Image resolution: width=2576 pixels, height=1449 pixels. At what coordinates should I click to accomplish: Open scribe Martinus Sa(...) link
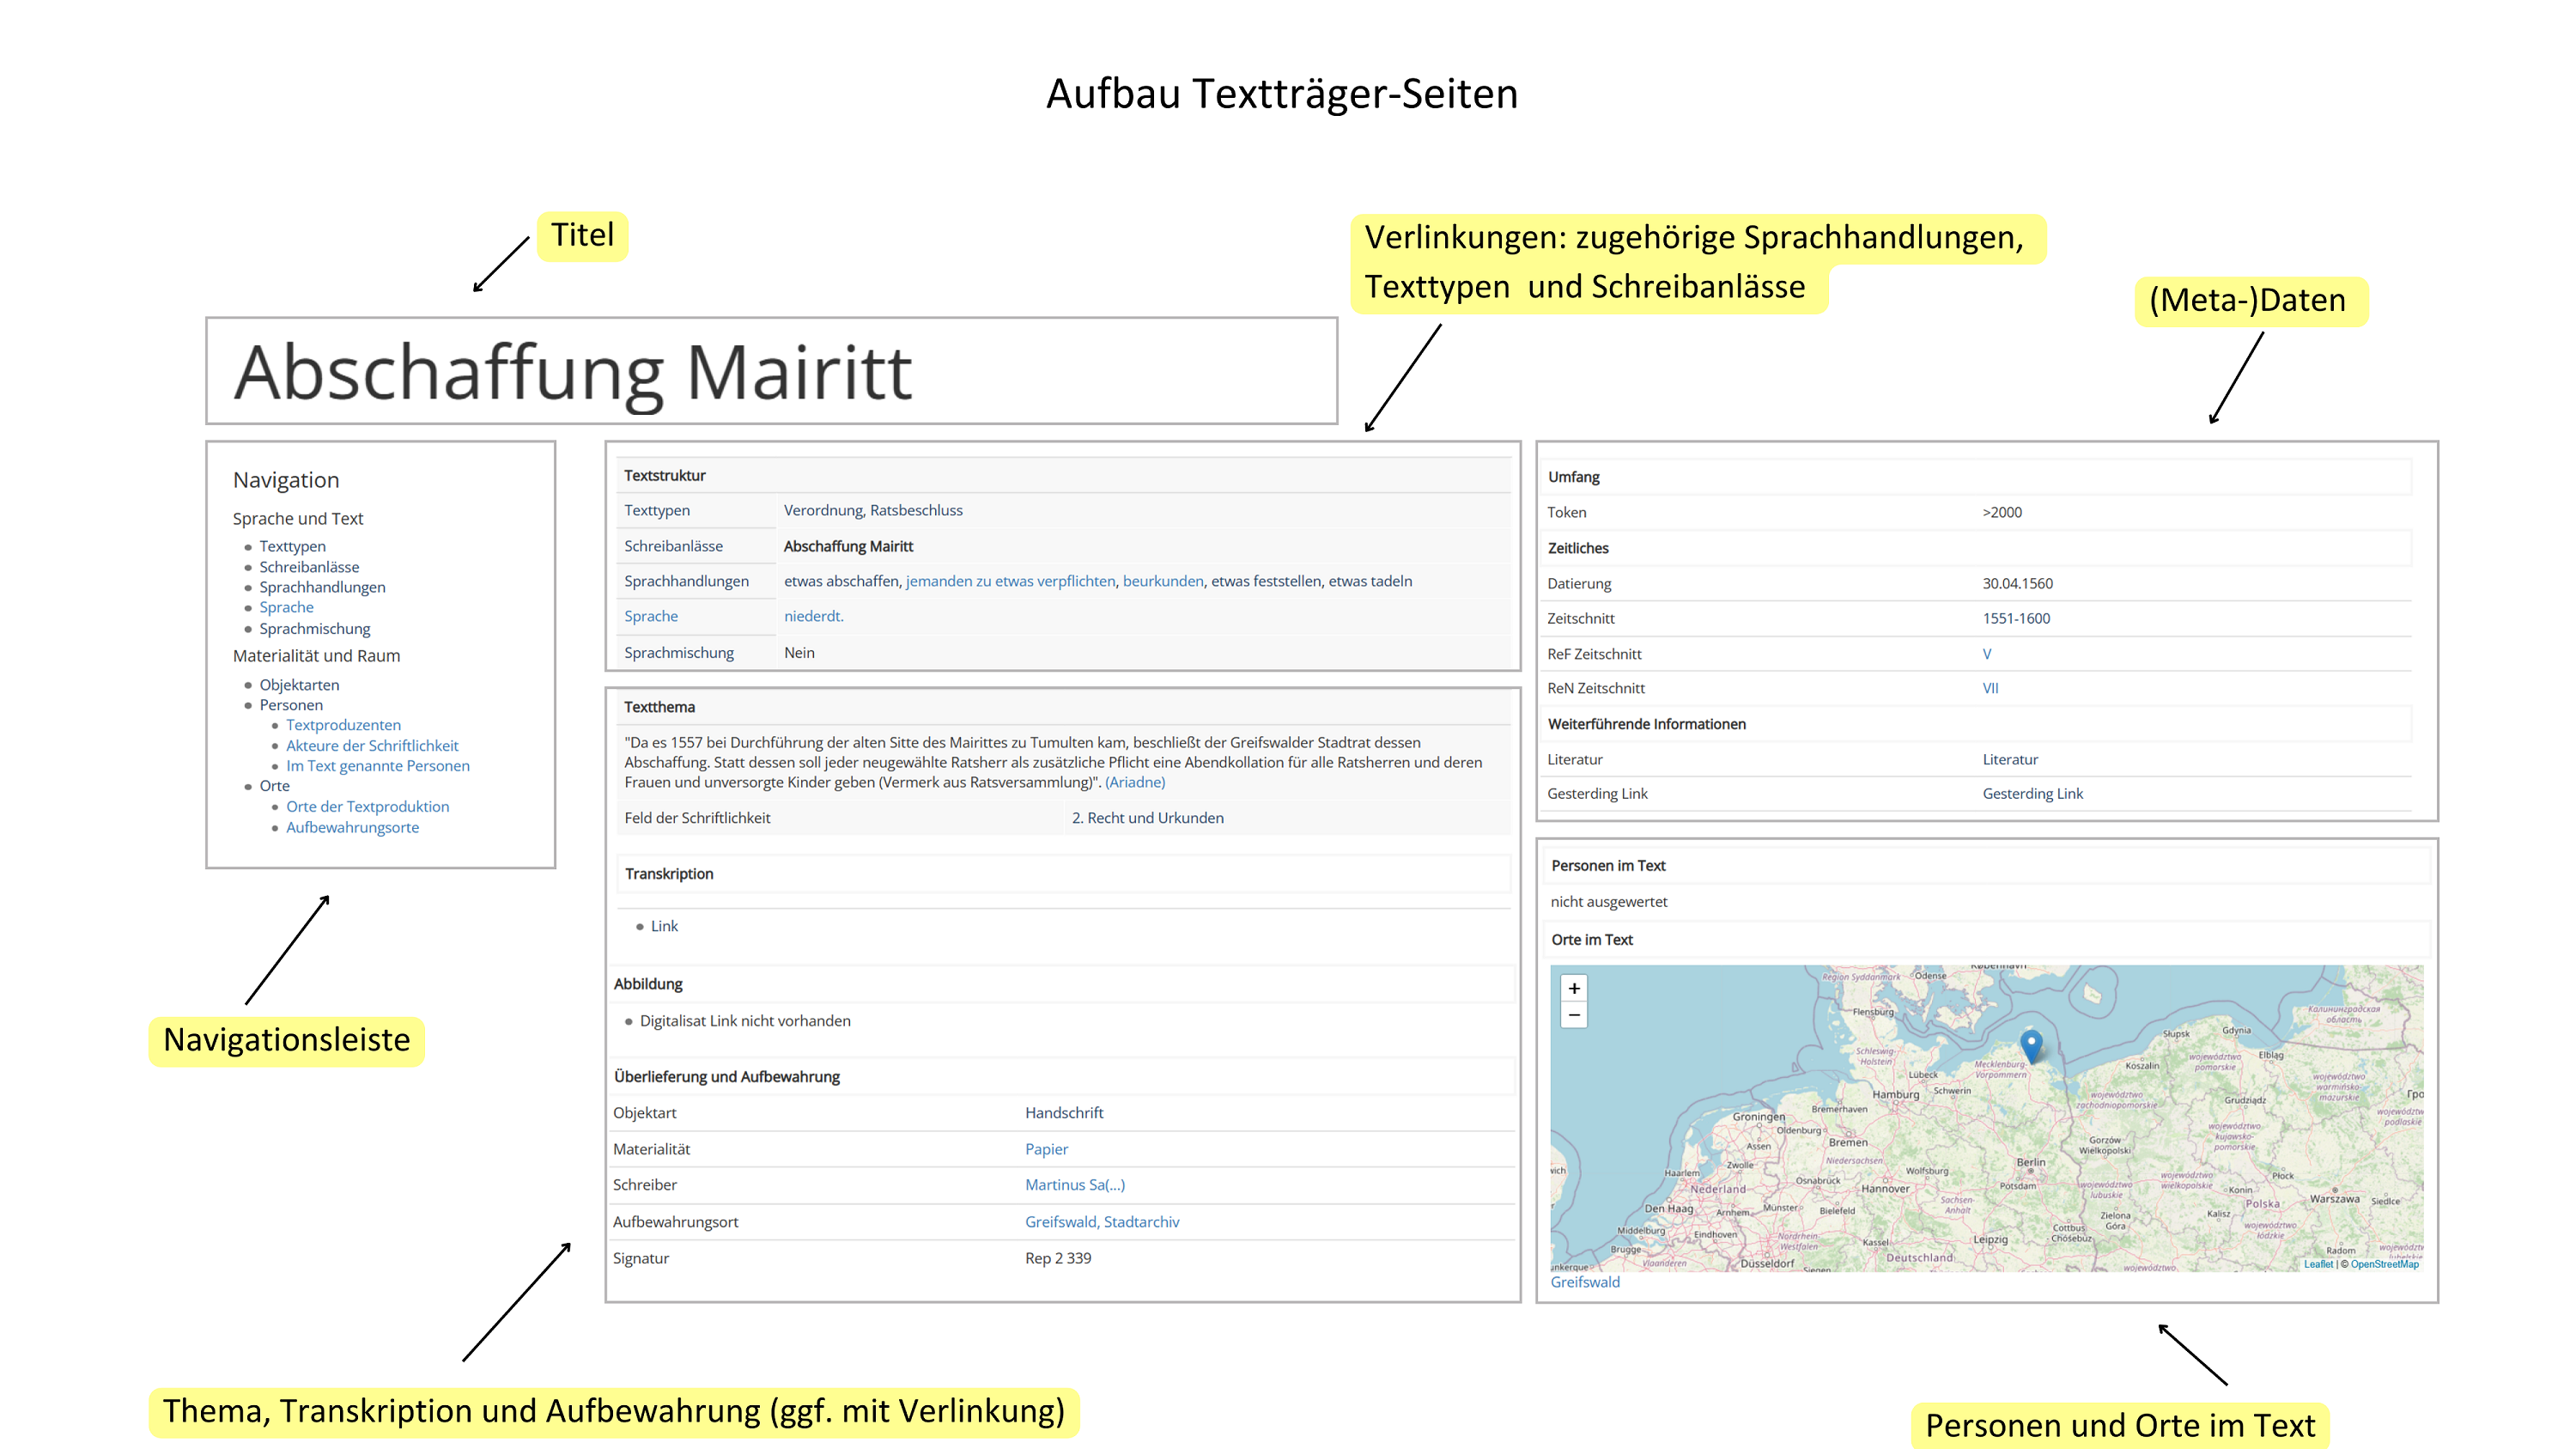coord(1074,1184)
